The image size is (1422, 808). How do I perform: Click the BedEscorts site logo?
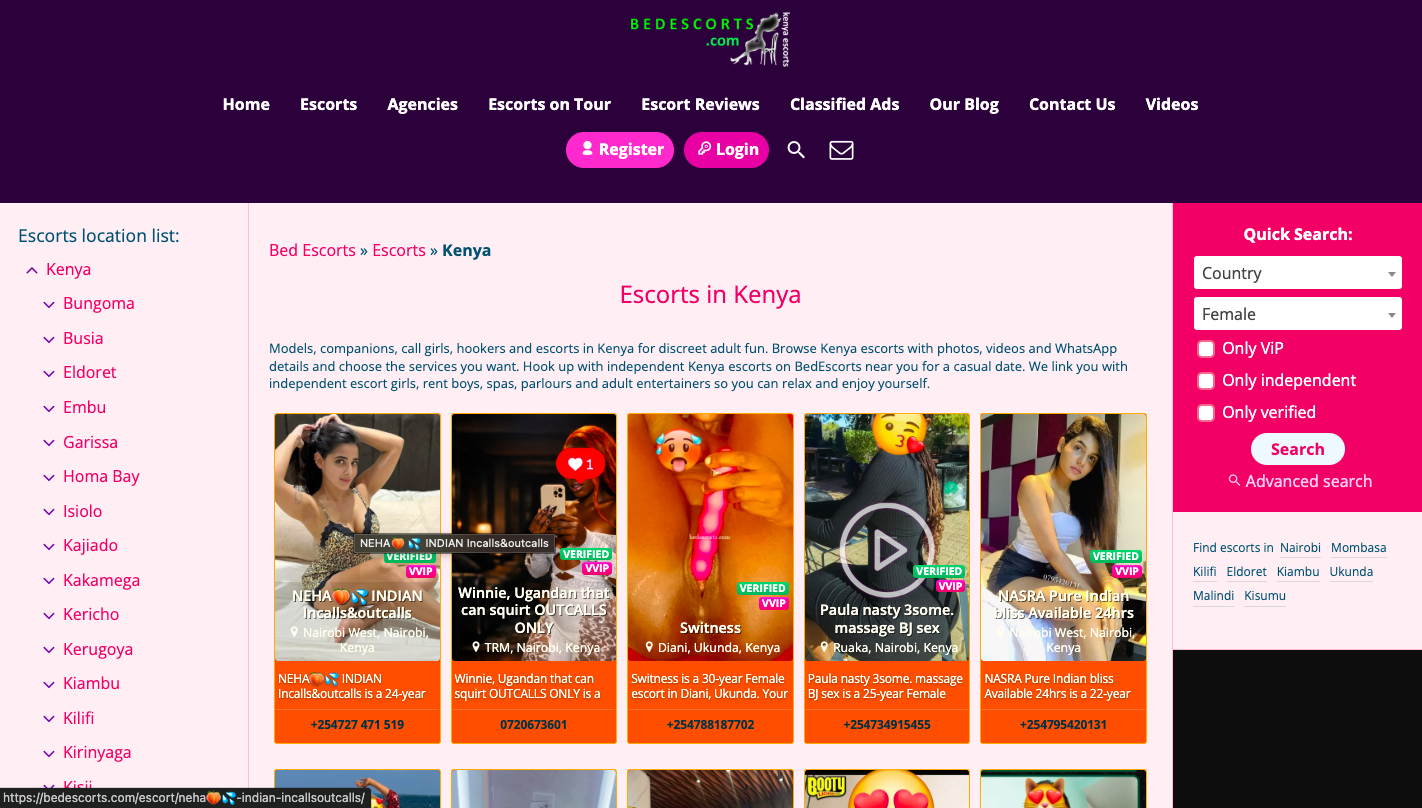tap(710, 40)
